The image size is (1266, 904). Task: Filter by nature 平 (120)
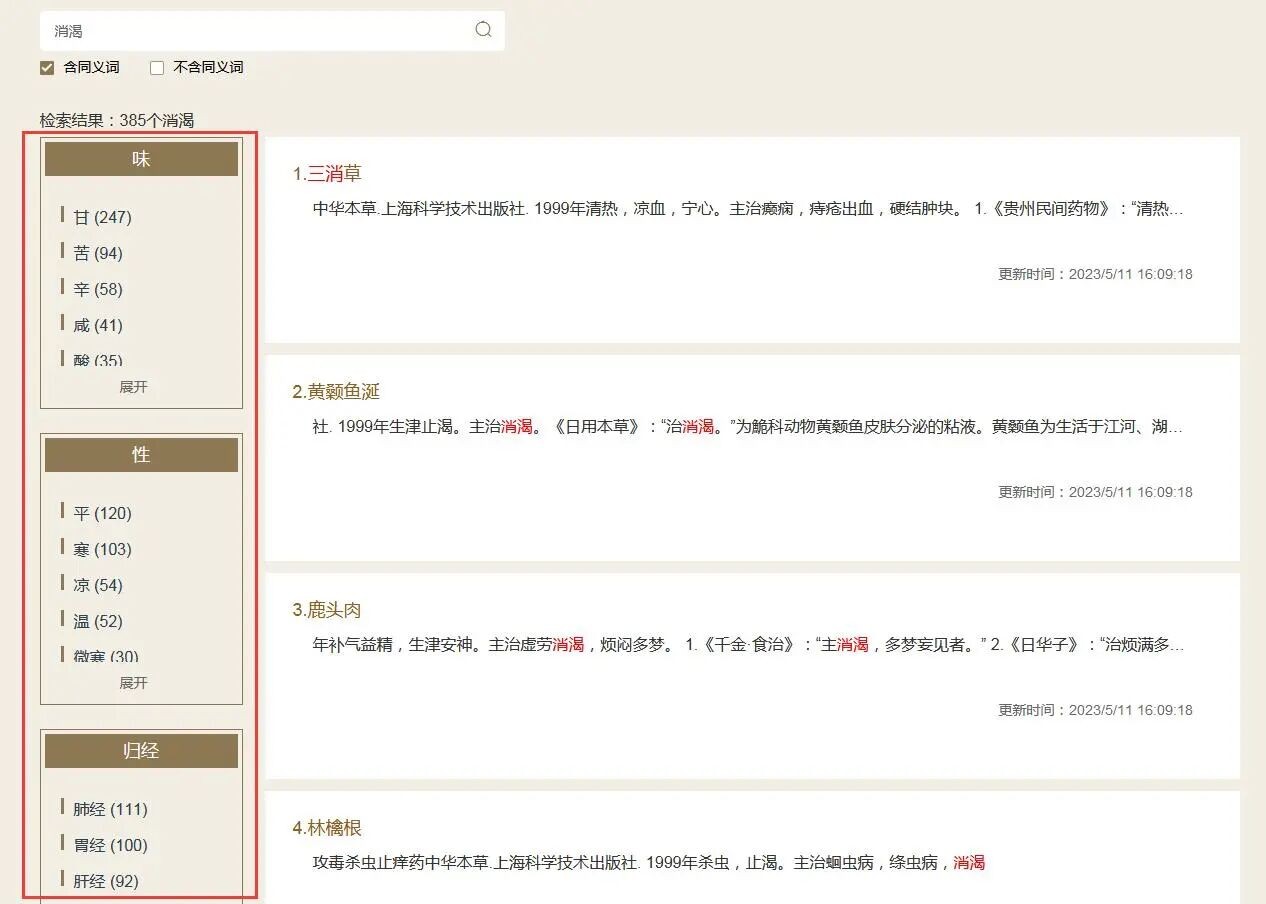point(102,513)
